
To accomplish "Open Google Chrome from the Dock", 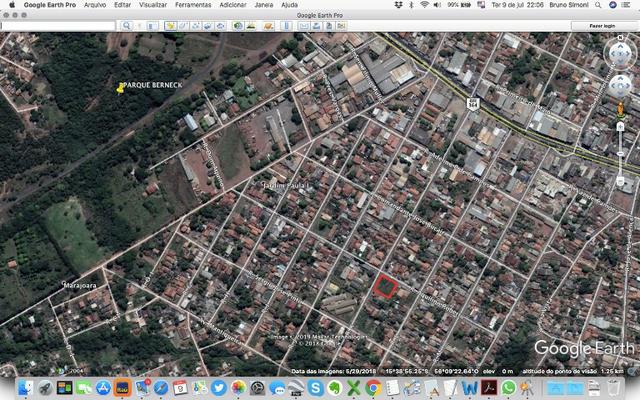I will pyautogui.click(x=373, y=388).
